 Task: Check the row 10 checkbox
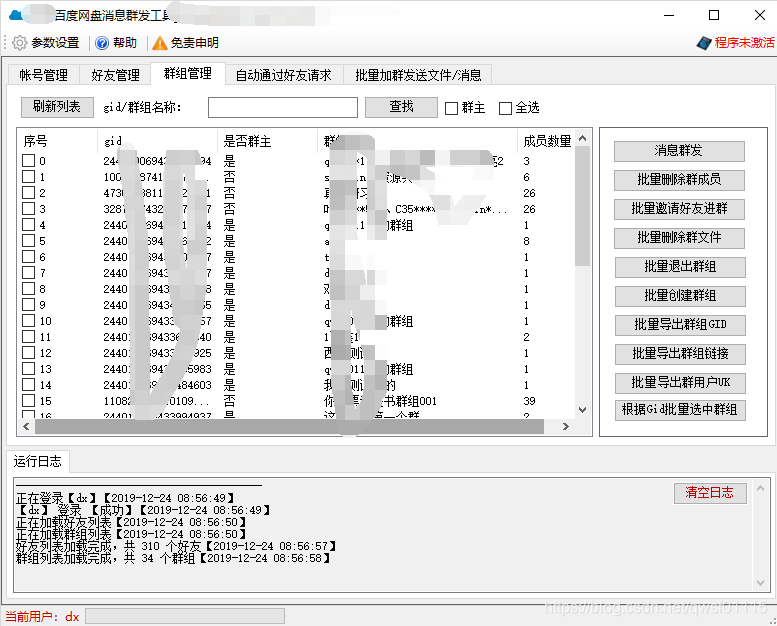point(29,321)
